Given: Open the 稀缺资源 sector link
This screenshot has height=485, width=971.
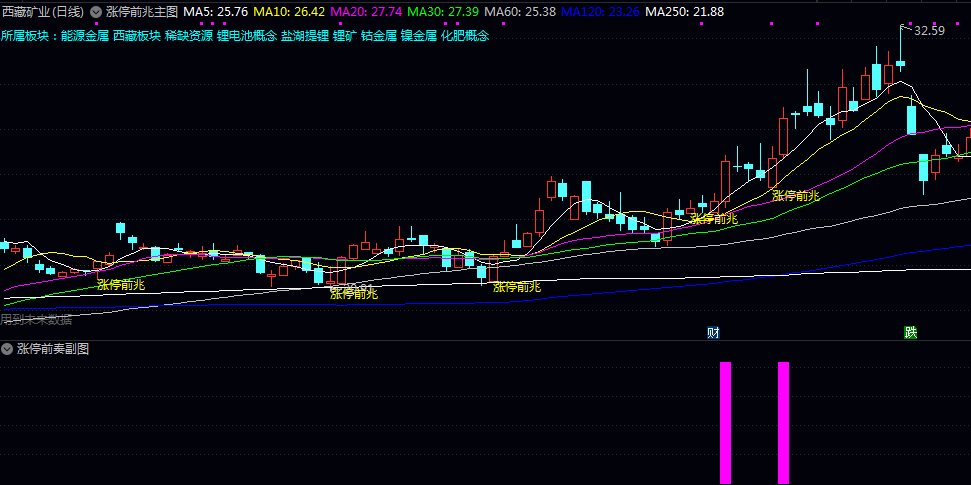Looking at the screenshot, I should (x=189, y=36).
